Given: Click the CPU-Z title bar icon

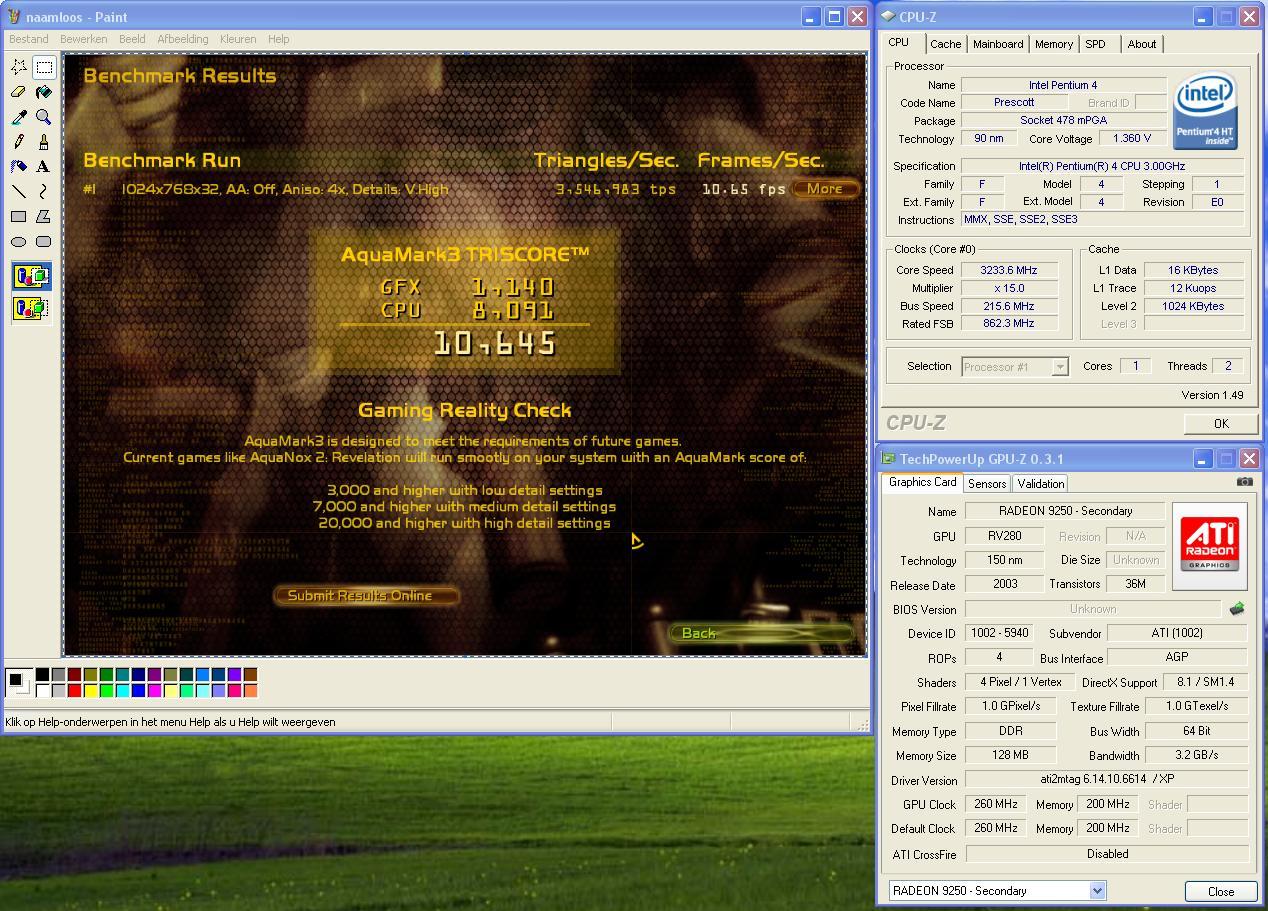Looking at the screenshot, I should click(888, 16).
